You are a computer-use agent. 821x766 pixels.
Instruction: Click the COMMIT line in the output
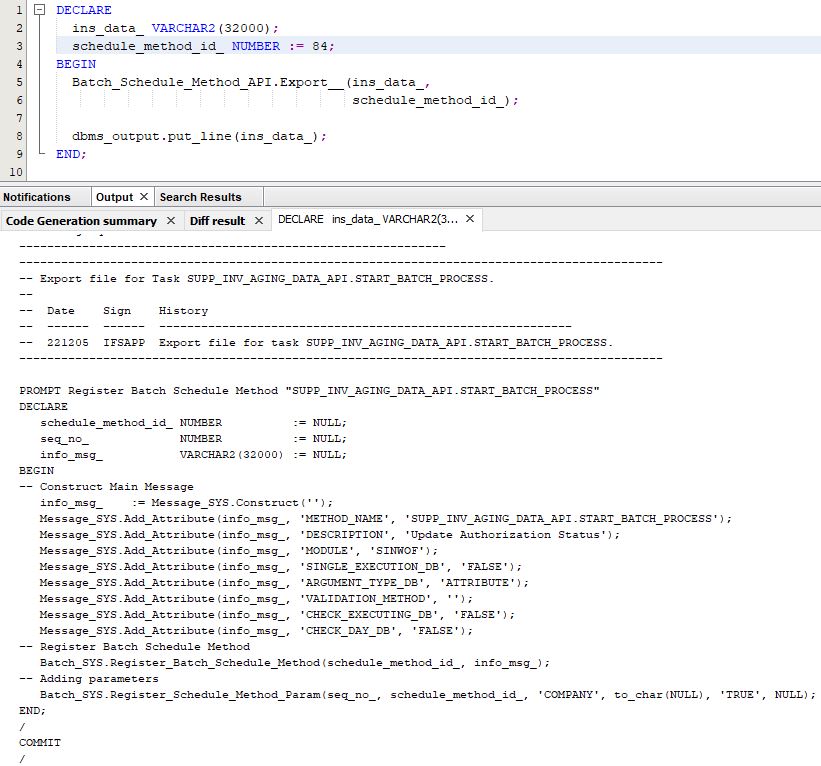tap(40, 743)
